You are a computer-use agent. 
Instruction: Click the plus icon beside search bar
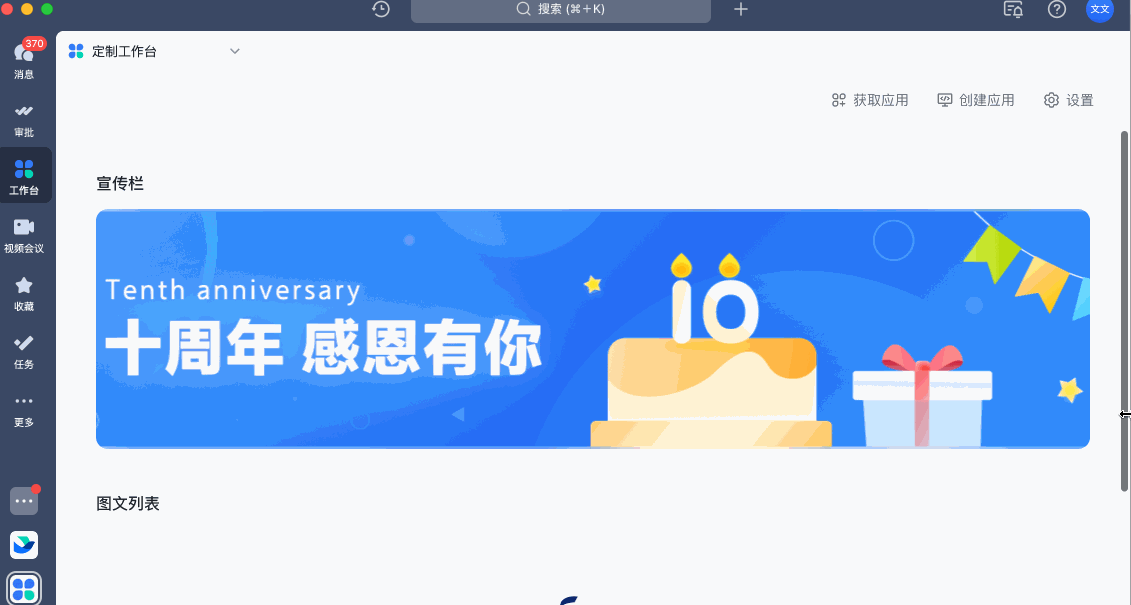tap(741, 9)
